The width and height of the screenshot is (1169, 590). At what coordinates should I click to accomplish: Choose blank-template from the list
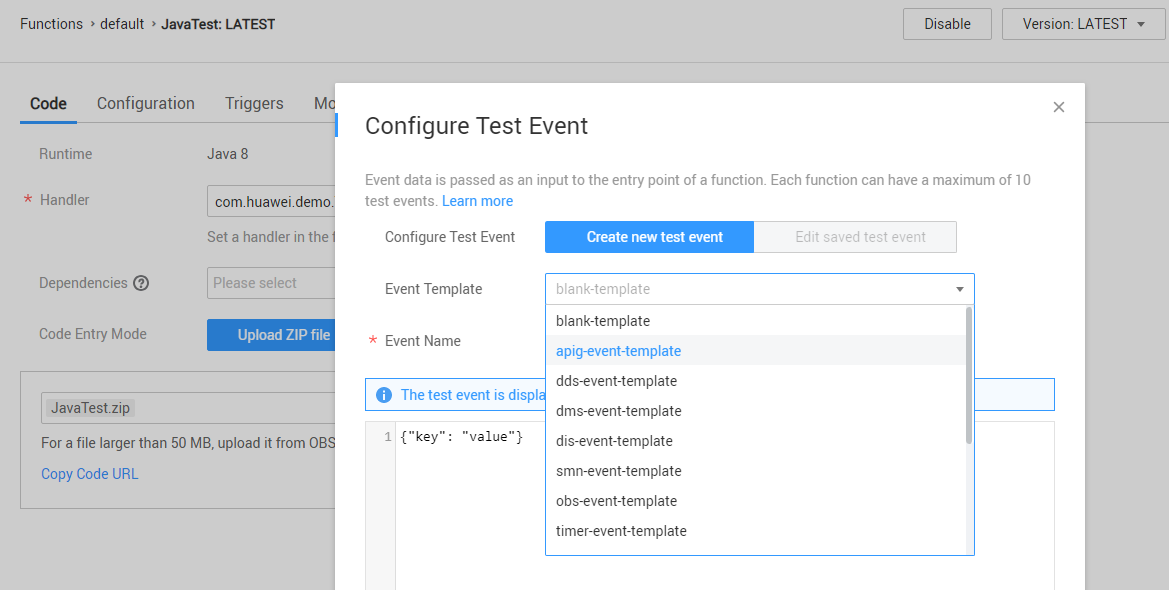pyautogui.click(x=603, y=321)
